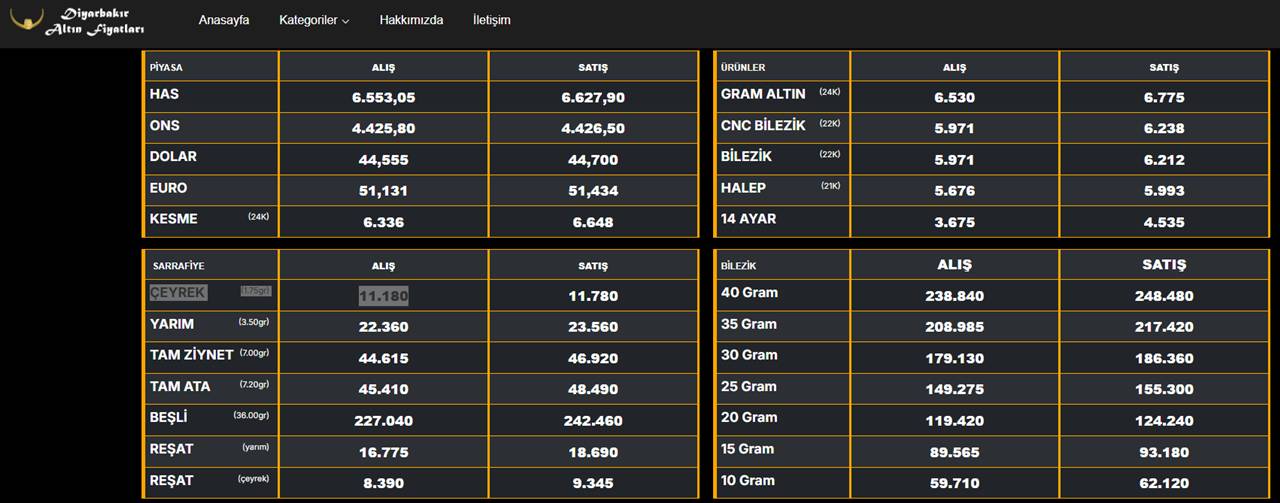The height and width of the screenshot is (503, 1280).
Task: Click the GRAM ALTIN product label
Action: 763,94
